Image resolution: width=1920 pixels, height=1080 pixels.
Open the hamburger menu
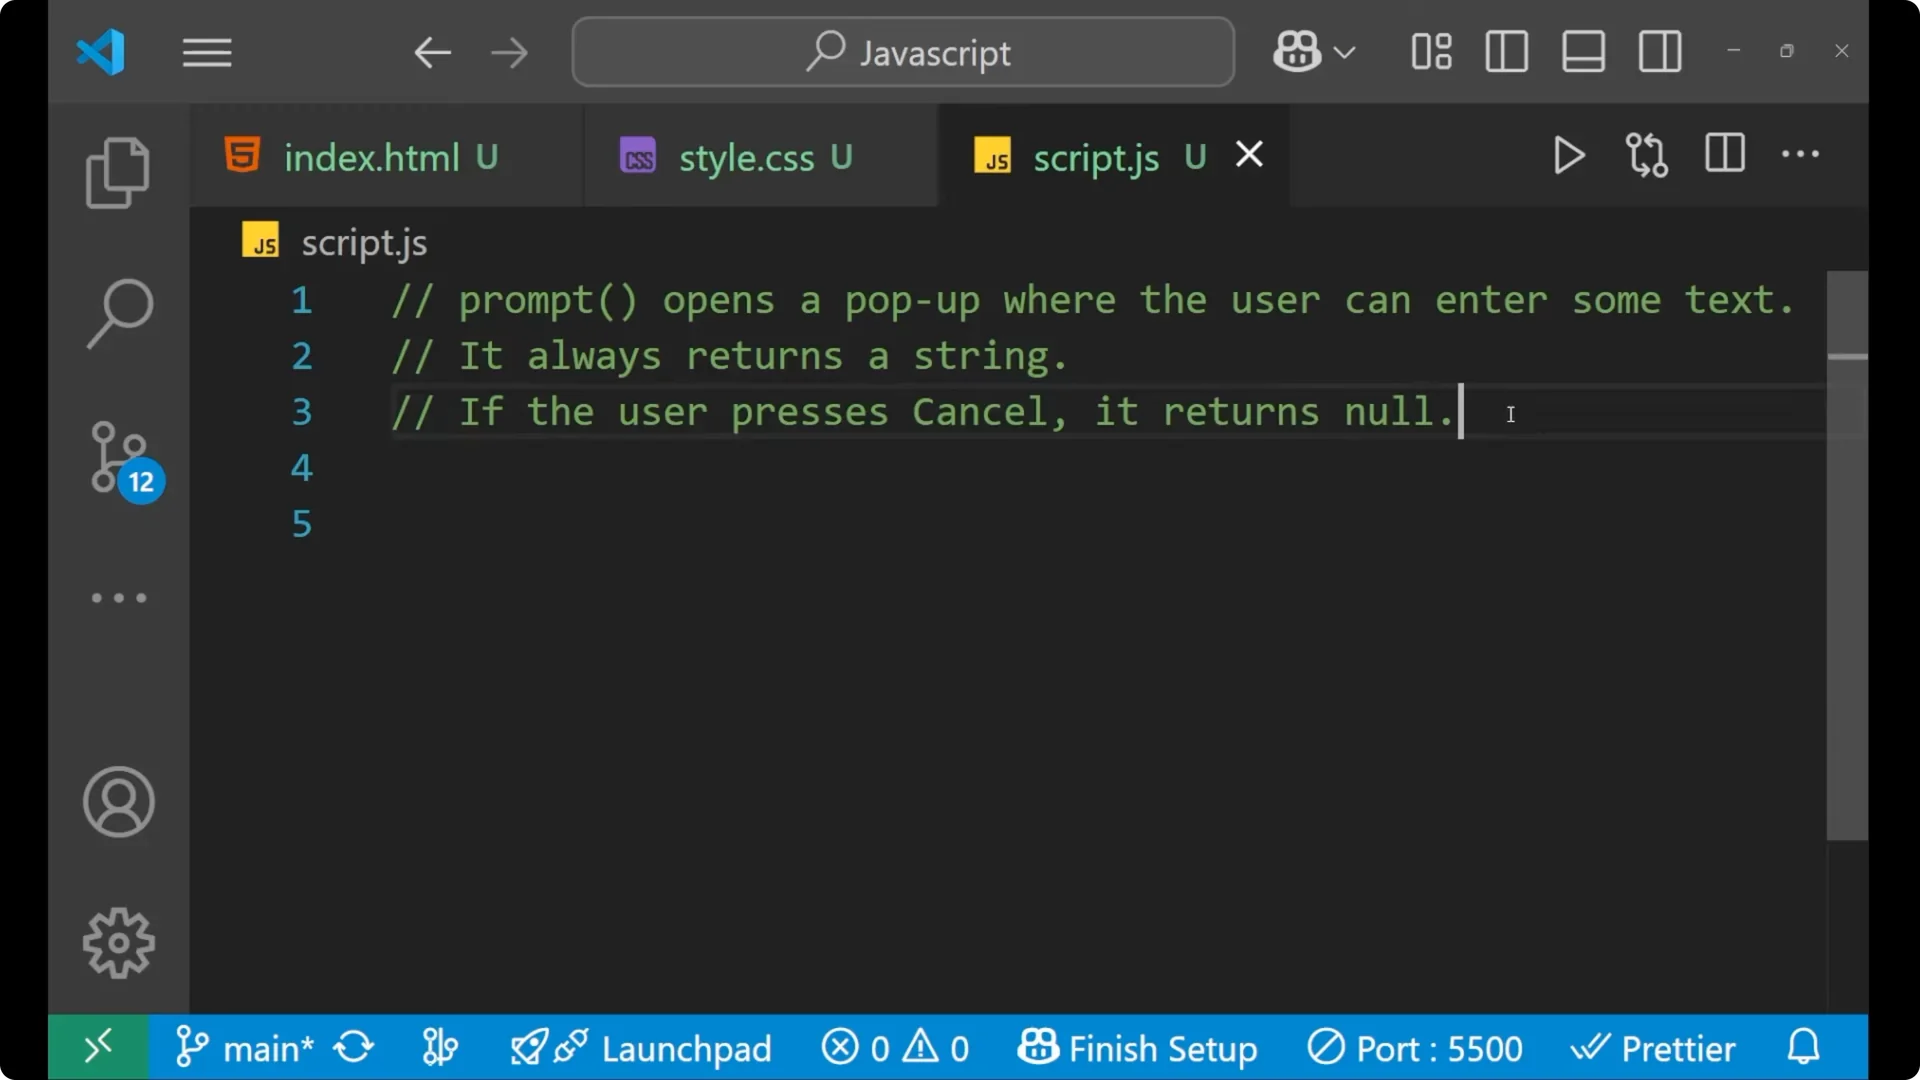(207, 52)
